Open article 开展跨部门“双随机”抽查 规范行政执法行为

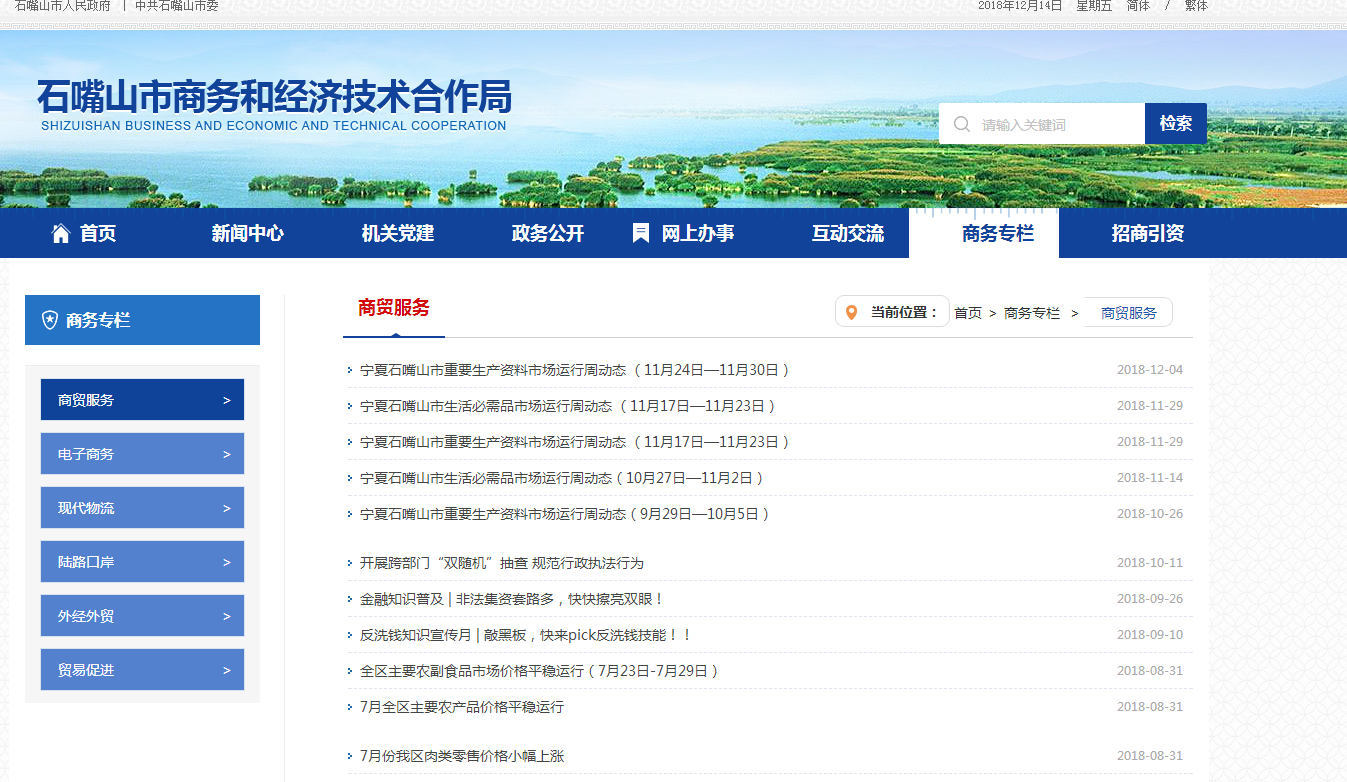click(501, 563)
